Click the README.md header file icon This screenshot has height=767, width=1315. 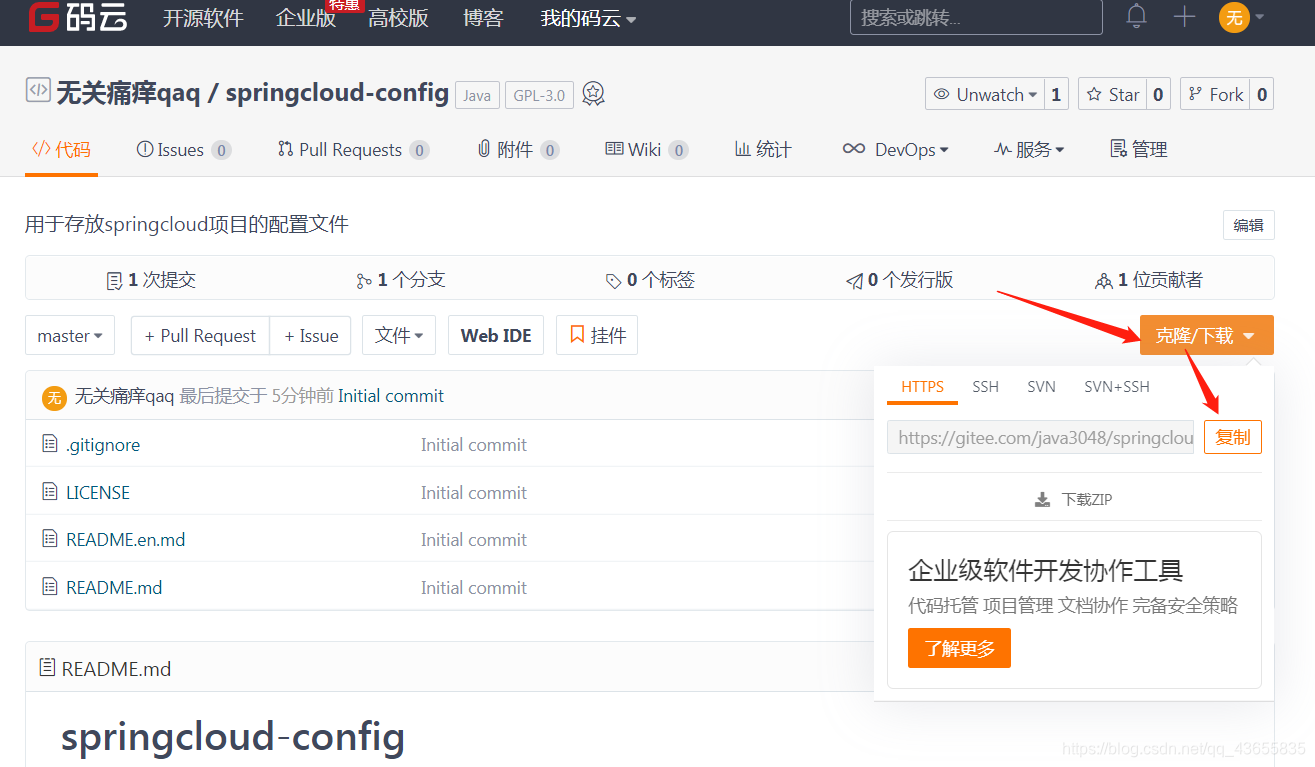tap(46, 667)
